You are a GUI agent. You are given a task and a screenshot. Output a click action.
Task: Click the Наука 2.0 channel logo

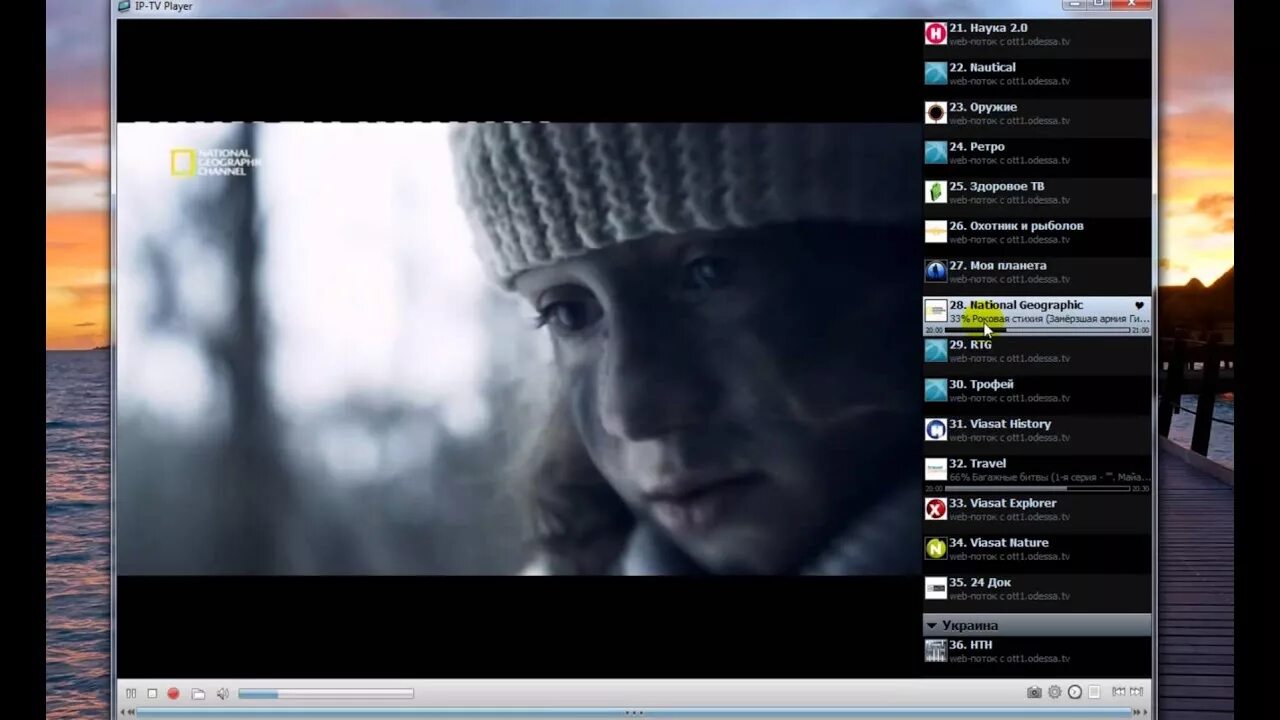[x=935, y=34]
